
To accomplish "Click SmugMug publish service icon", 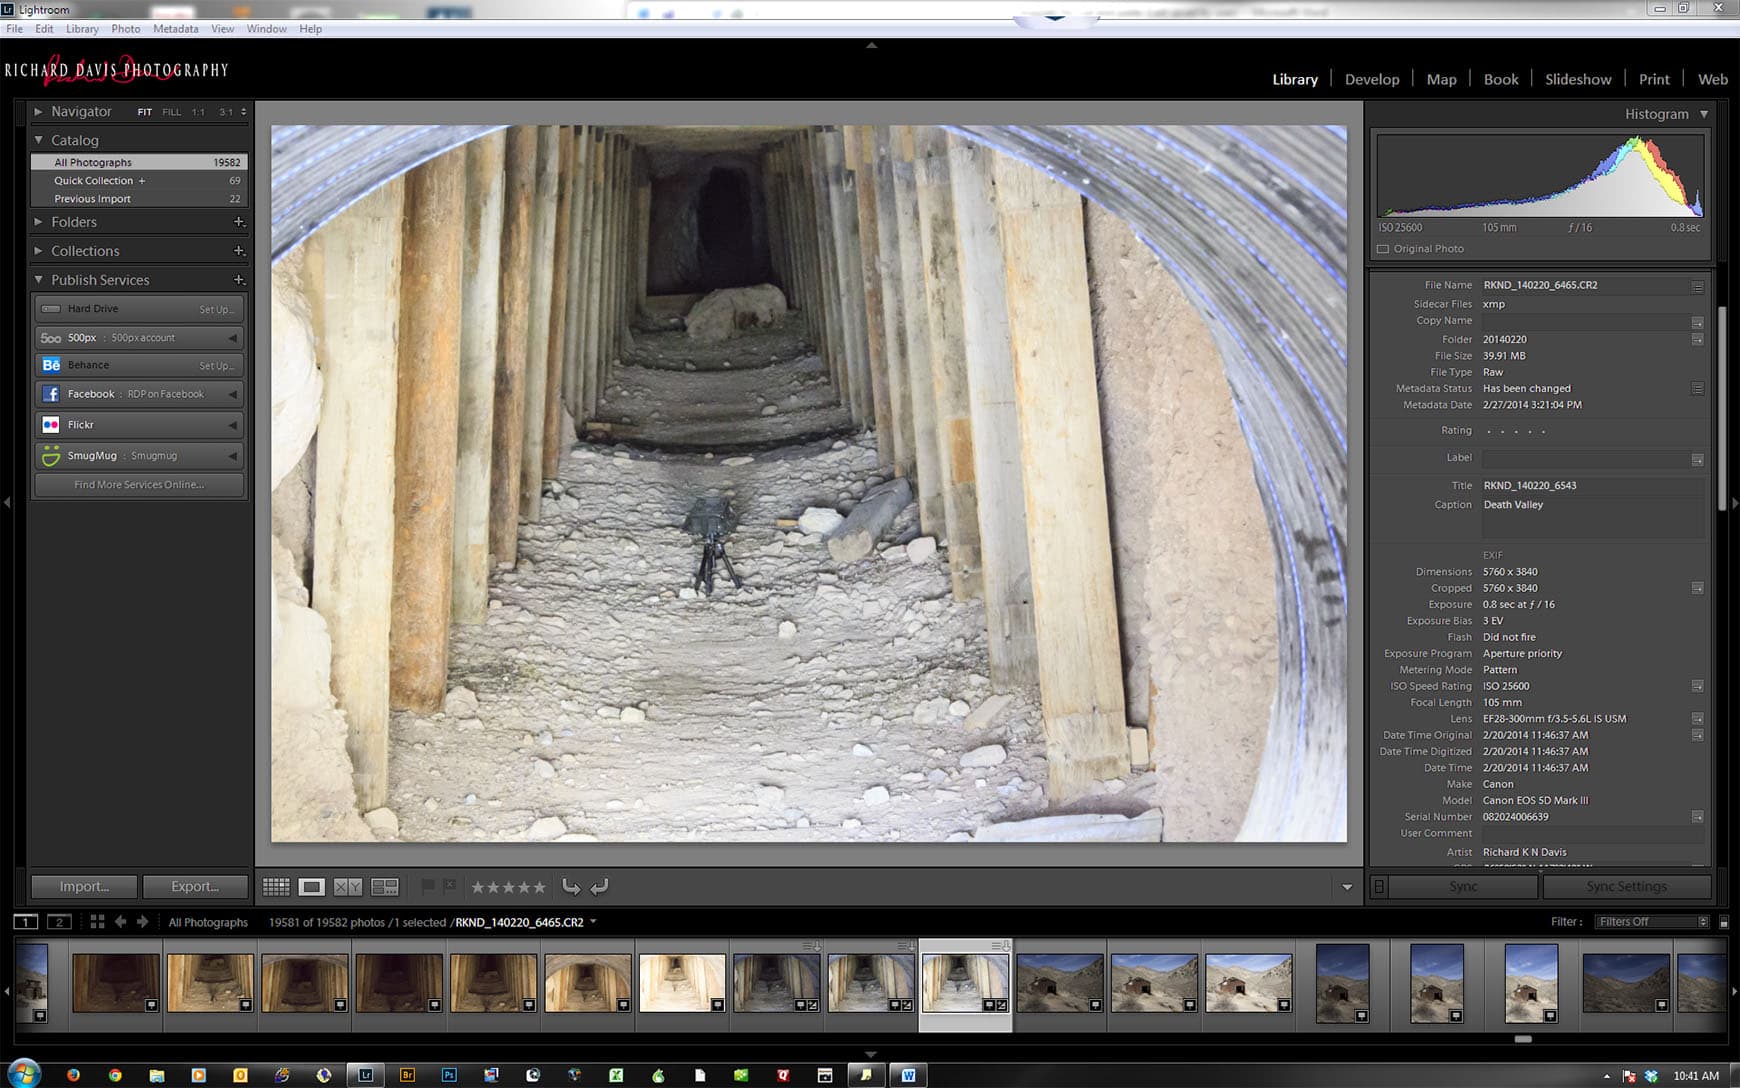I will pyautogui.click(x=51, y=456).
